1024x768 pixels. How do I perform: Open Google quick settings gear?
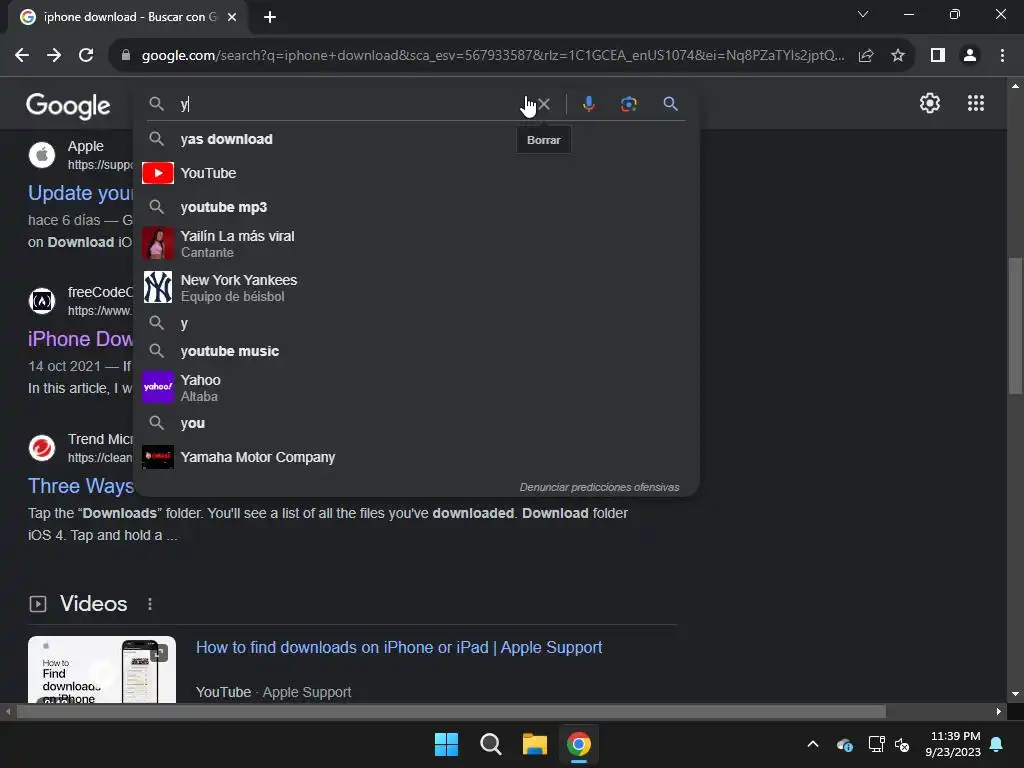coord(930,103)
